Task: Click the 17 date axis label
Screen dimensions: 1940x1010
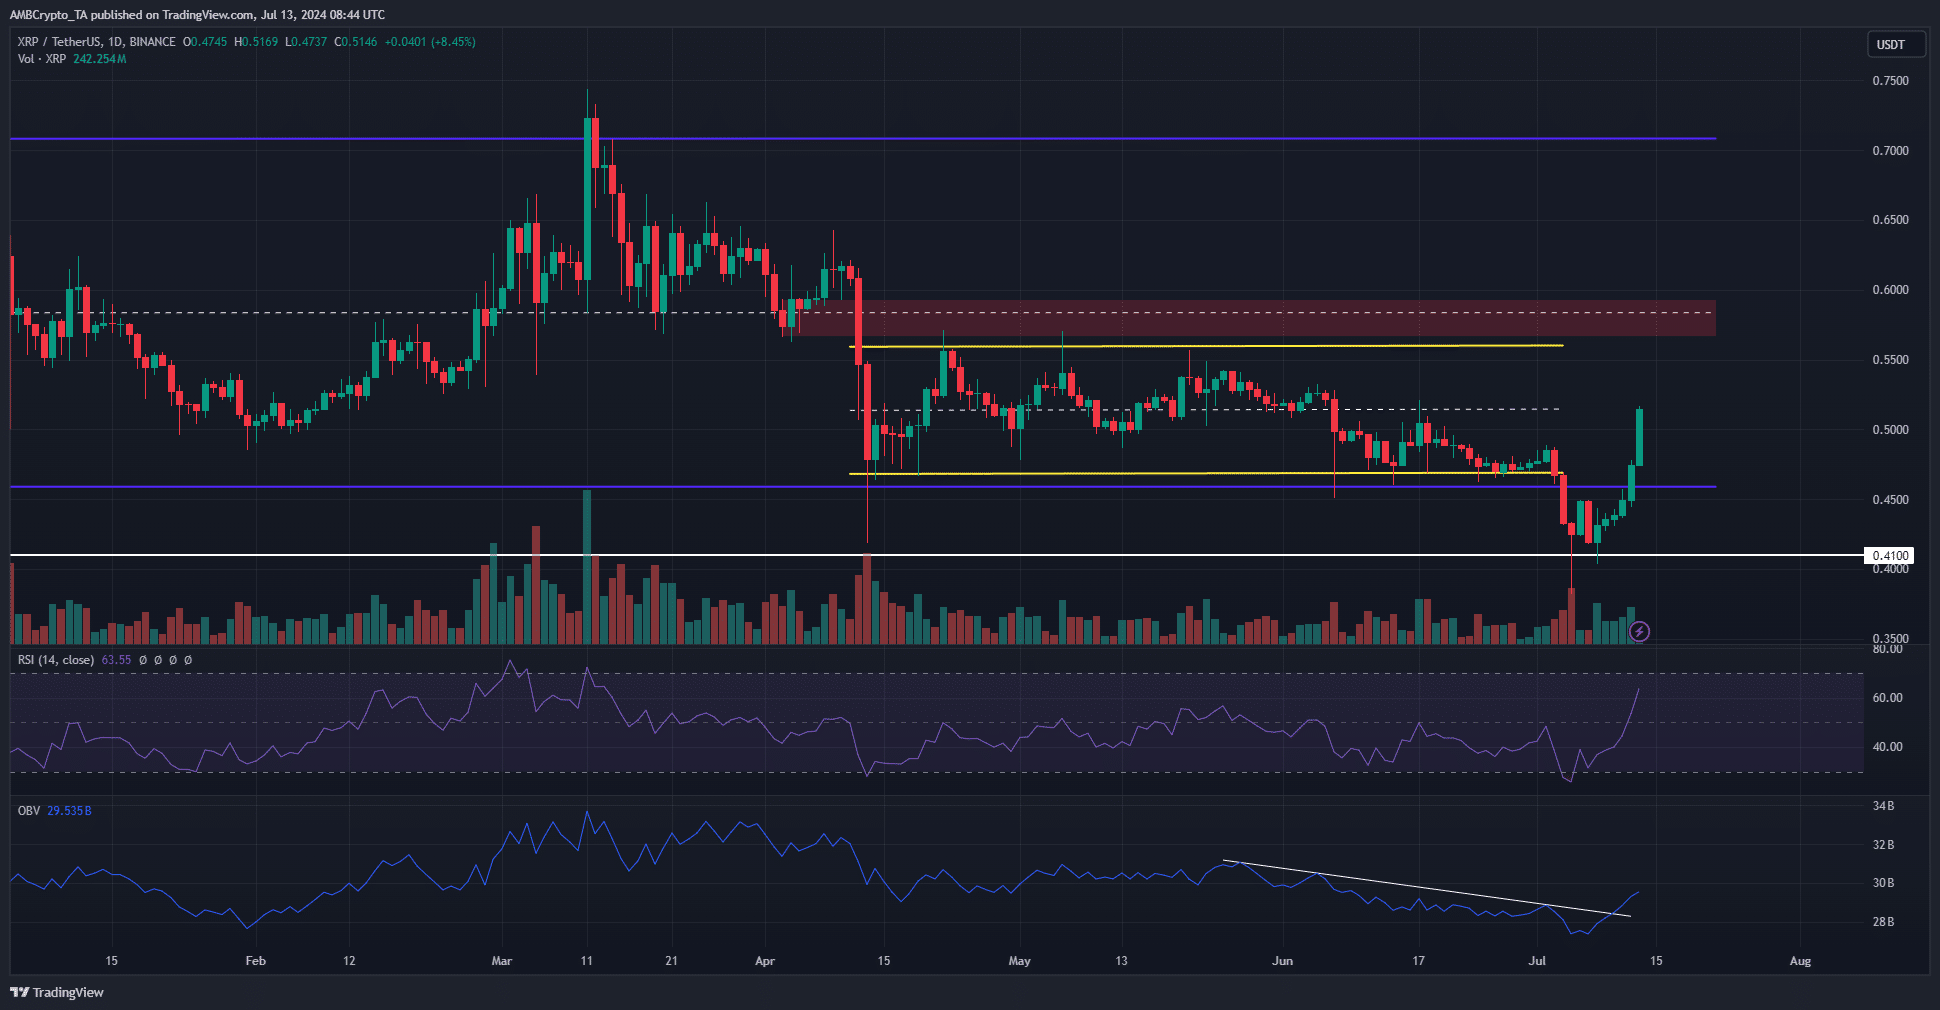Action: pos(1418,961)
